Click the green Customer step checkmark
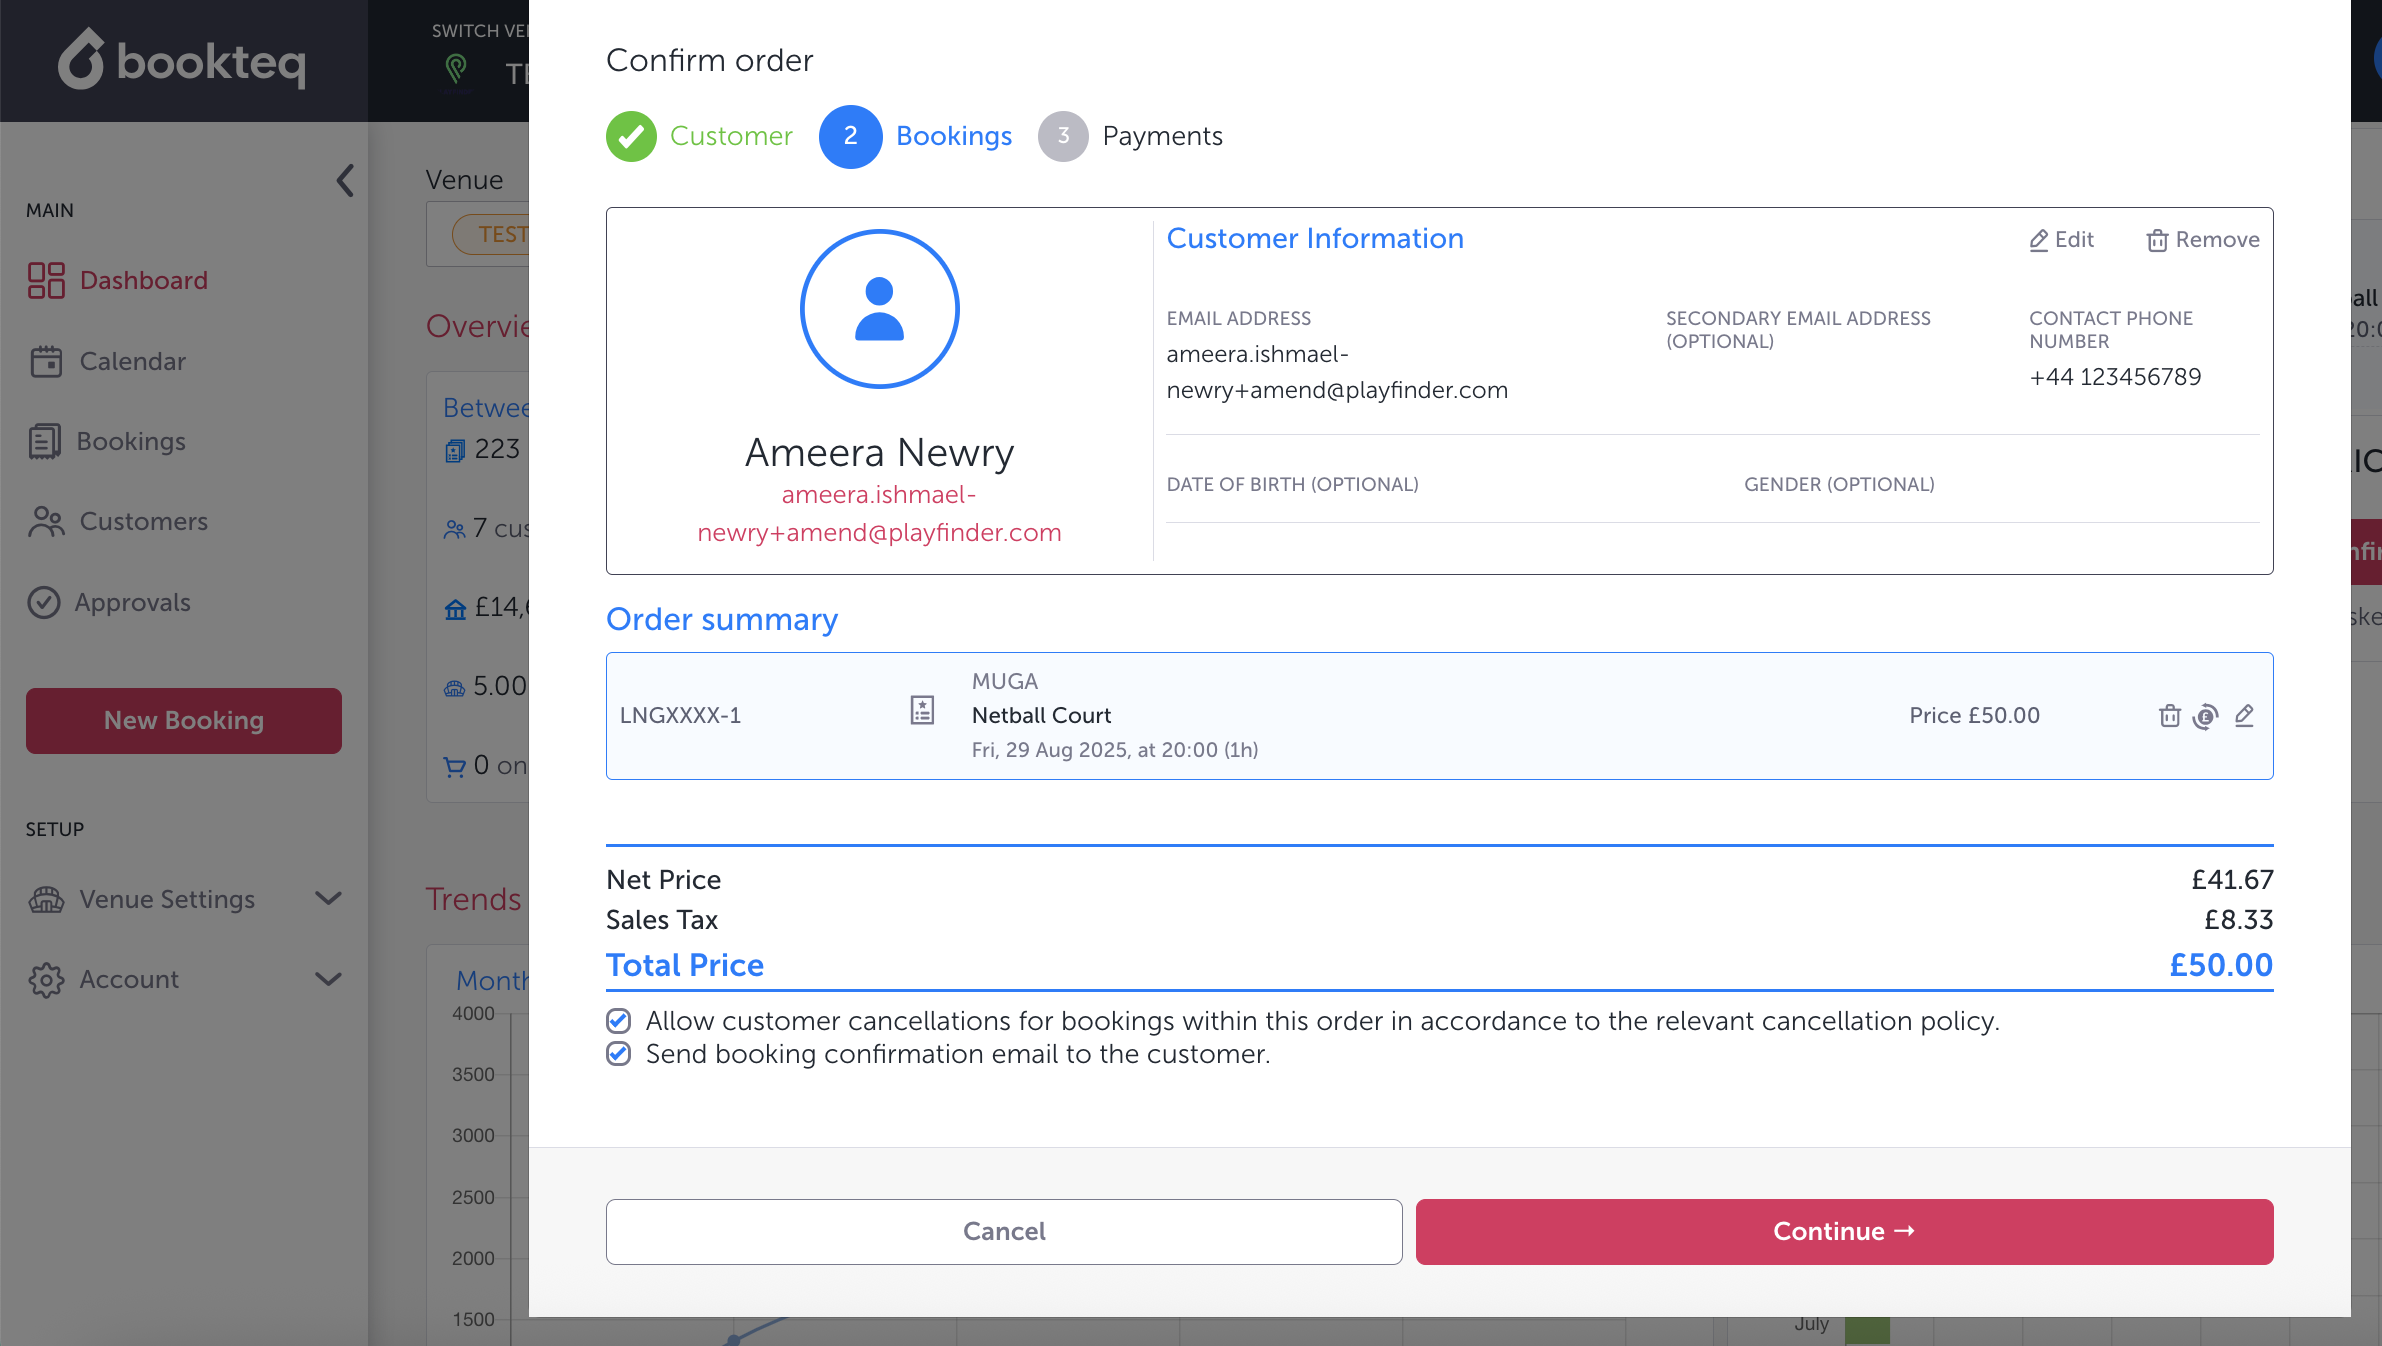Viewport: 2382px width, 1346px height. click(631, 136)
